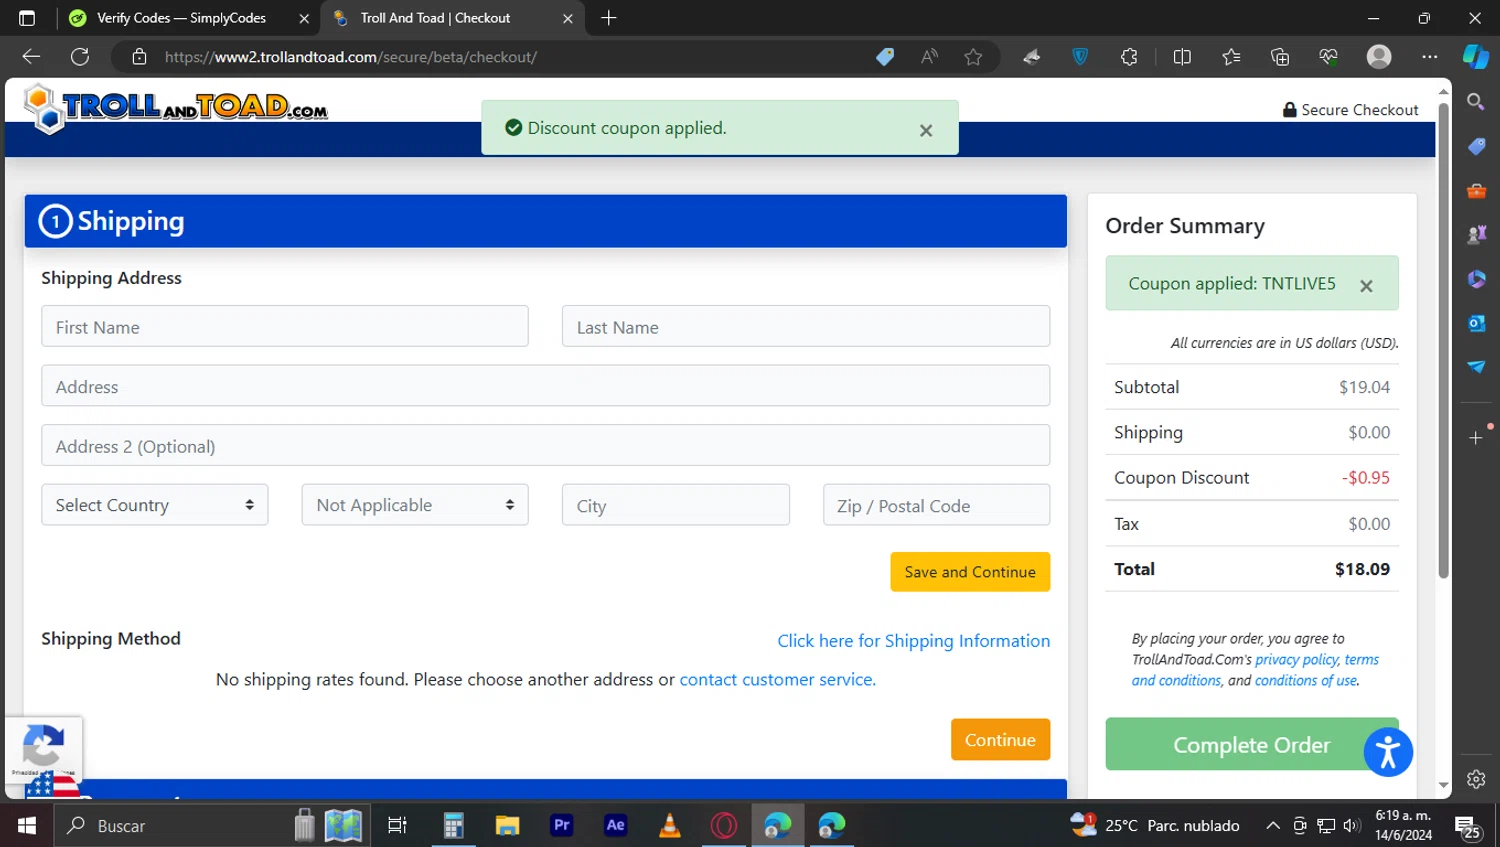Open browser Collections

pos(1280,57)
